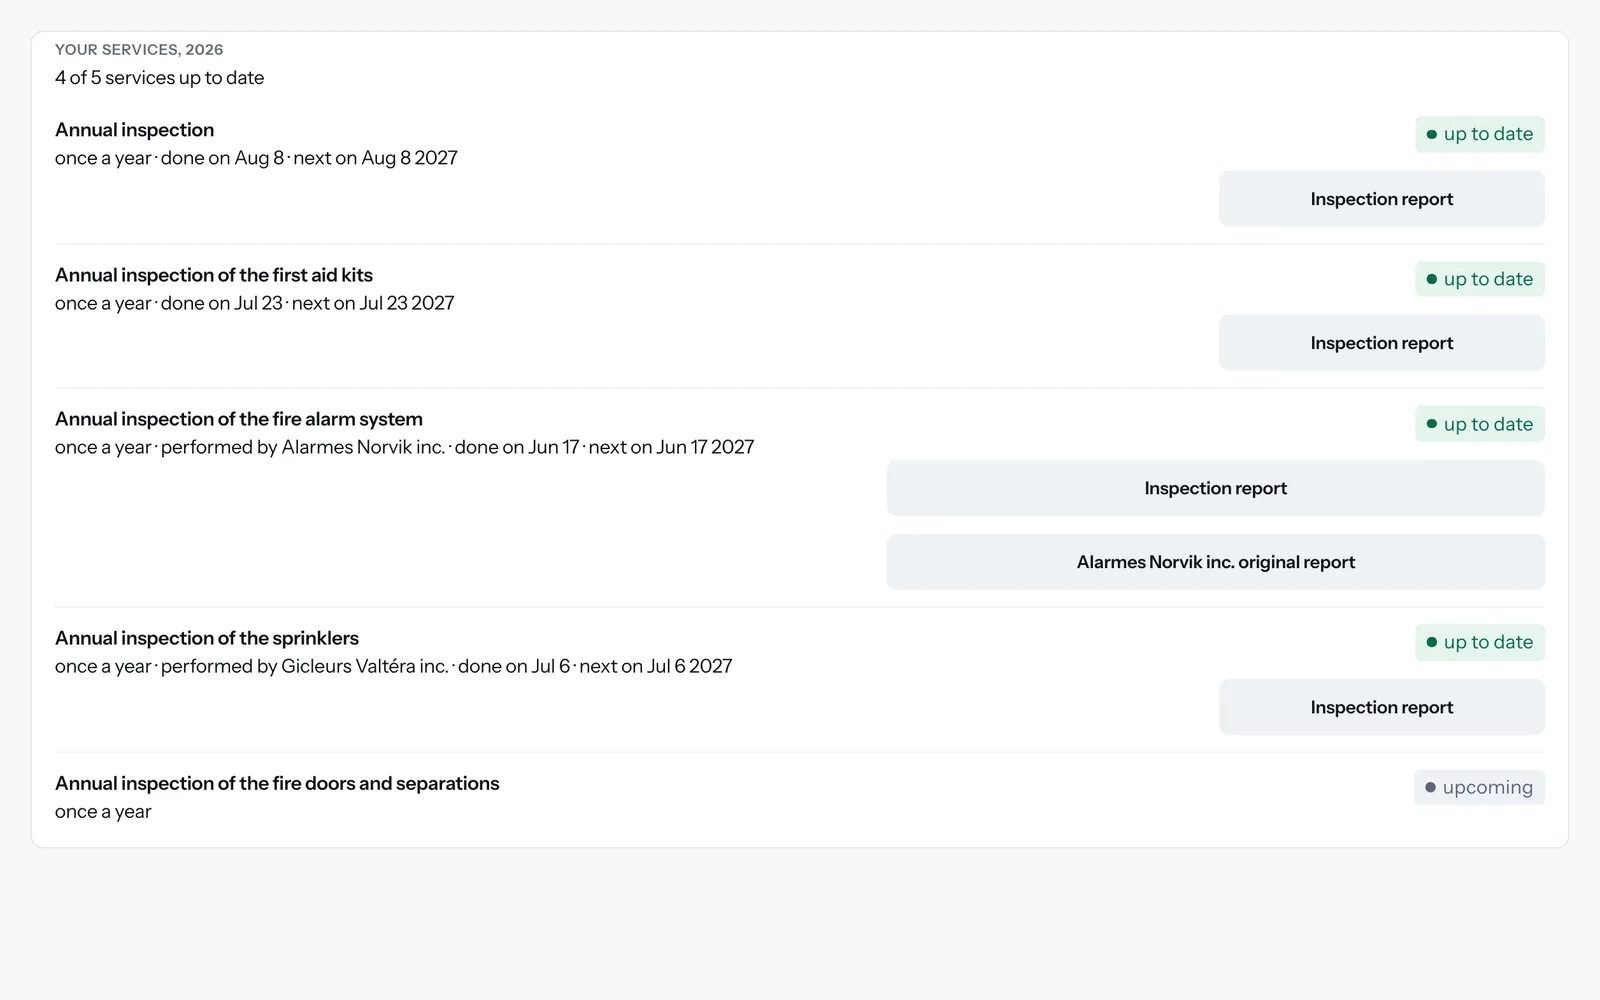Open Inspection report for first aid kits

pos(1381,343)
